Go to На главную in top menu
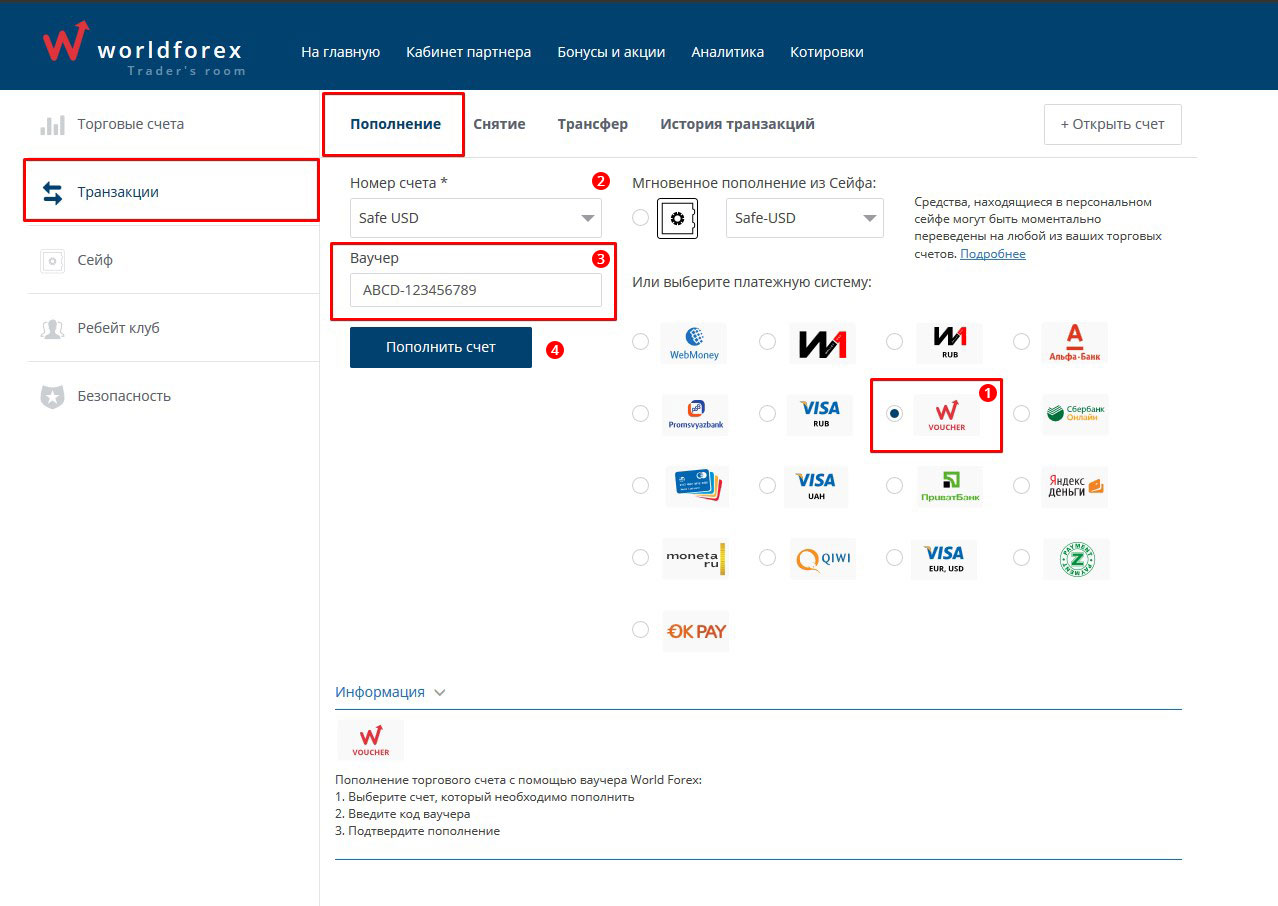Viewport: 1278px width, 906px height. click(340, 52)
